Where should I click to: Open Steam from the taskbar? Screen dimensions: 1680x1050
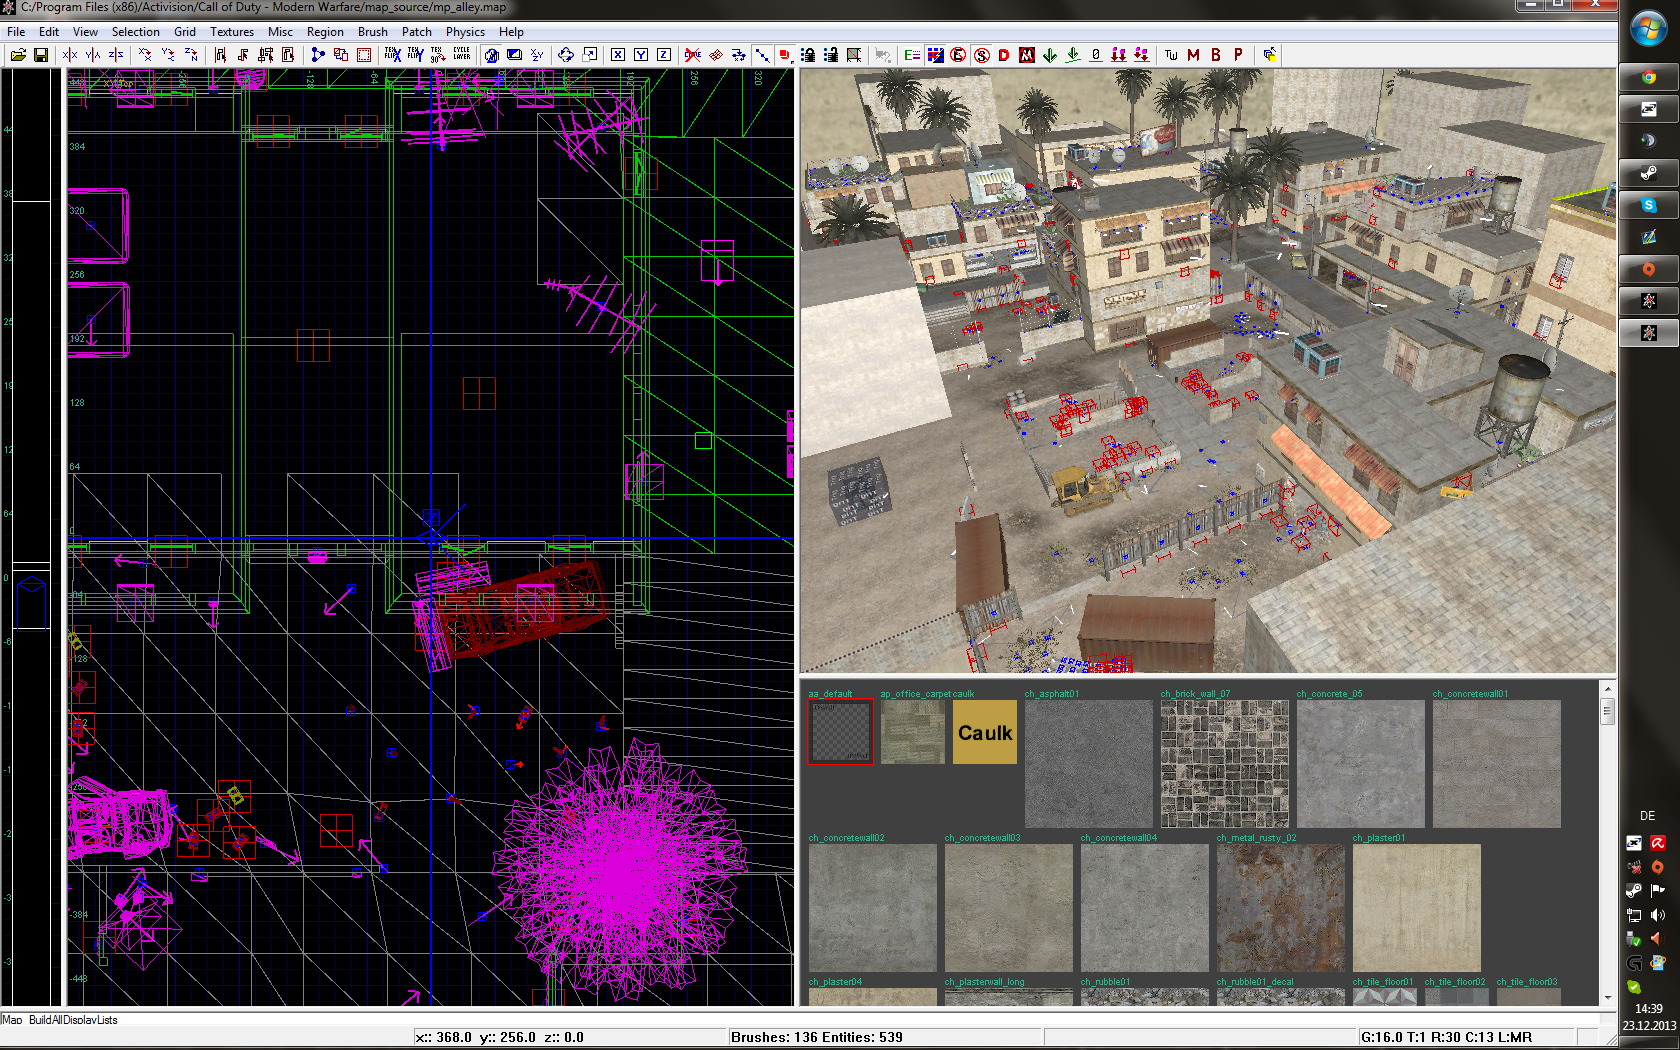[1648, 173]
